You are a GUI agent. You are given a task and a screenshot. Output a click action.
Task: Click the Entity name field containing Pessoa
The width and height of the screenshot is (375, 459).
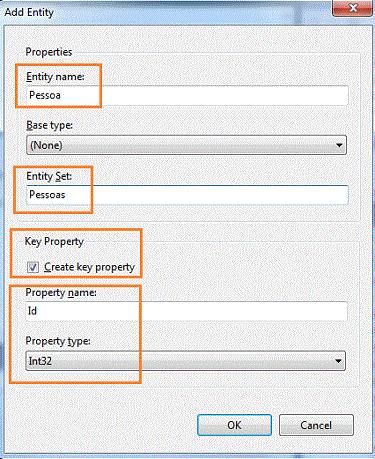coord(187,96)
